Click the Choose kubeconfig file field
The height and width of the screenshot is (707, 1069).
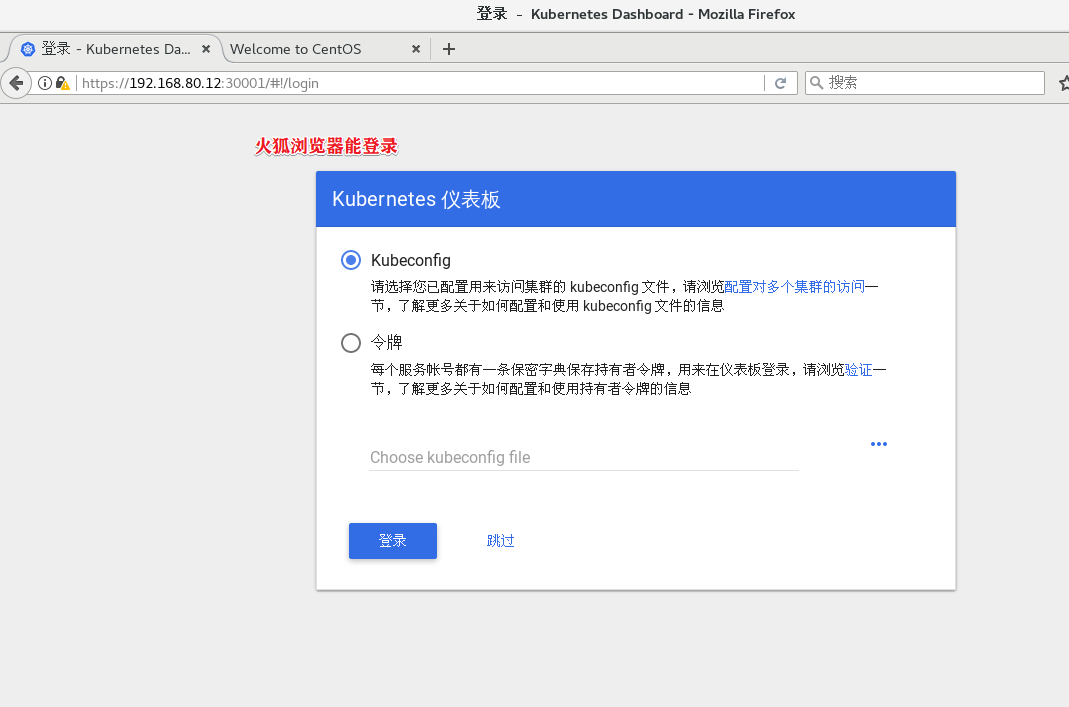click(584, 457)
